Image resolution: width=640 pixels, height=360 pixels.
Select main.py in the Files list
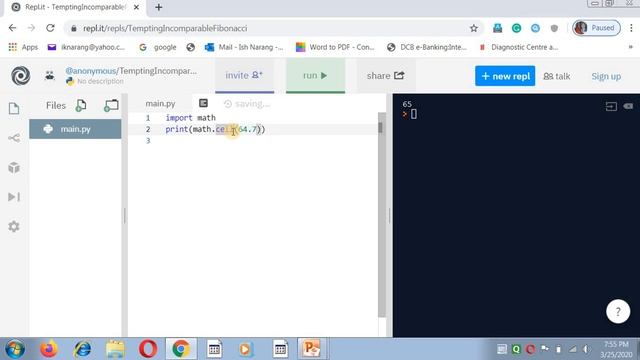(75, 129)
